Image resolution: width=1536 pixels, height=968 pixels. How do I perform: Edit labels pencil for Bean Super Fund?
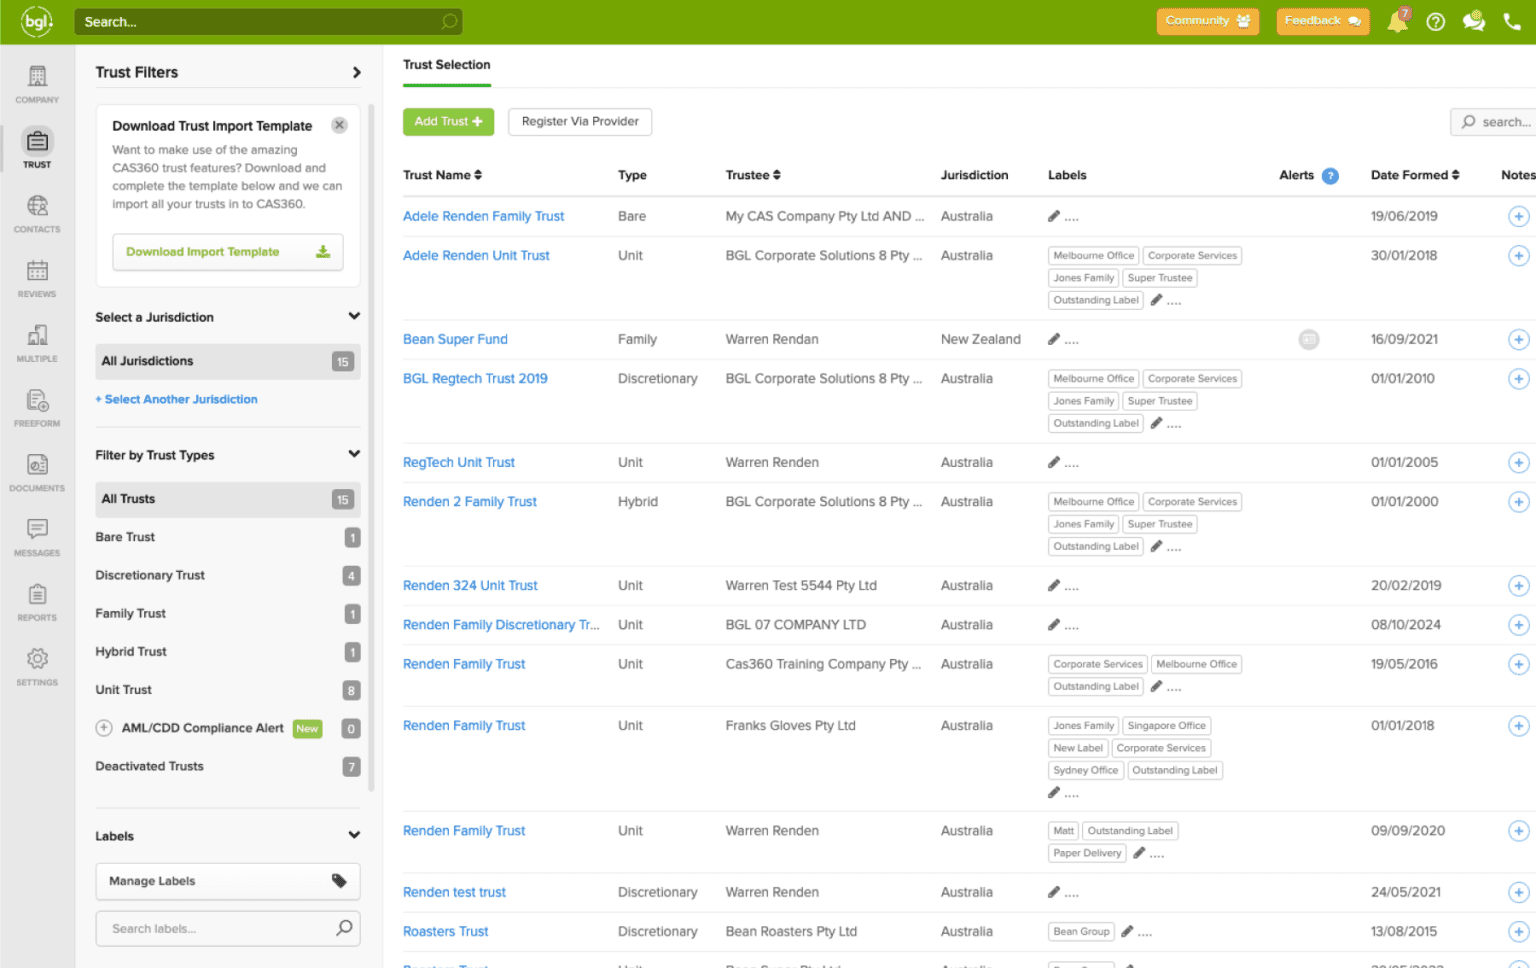coord(1054,340)
